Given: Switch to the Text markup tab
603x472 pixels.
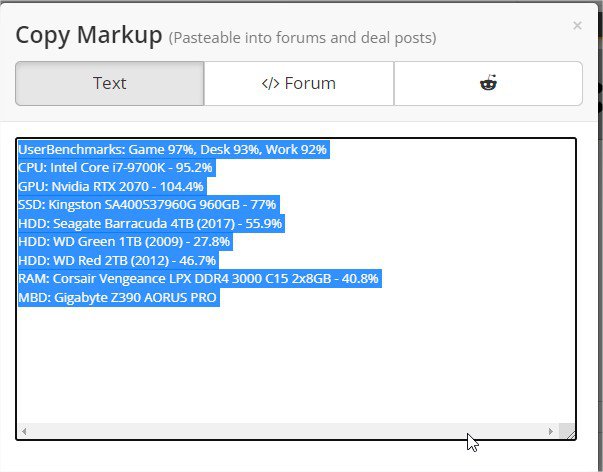Looking at the screenshot, I should point(110,83).
